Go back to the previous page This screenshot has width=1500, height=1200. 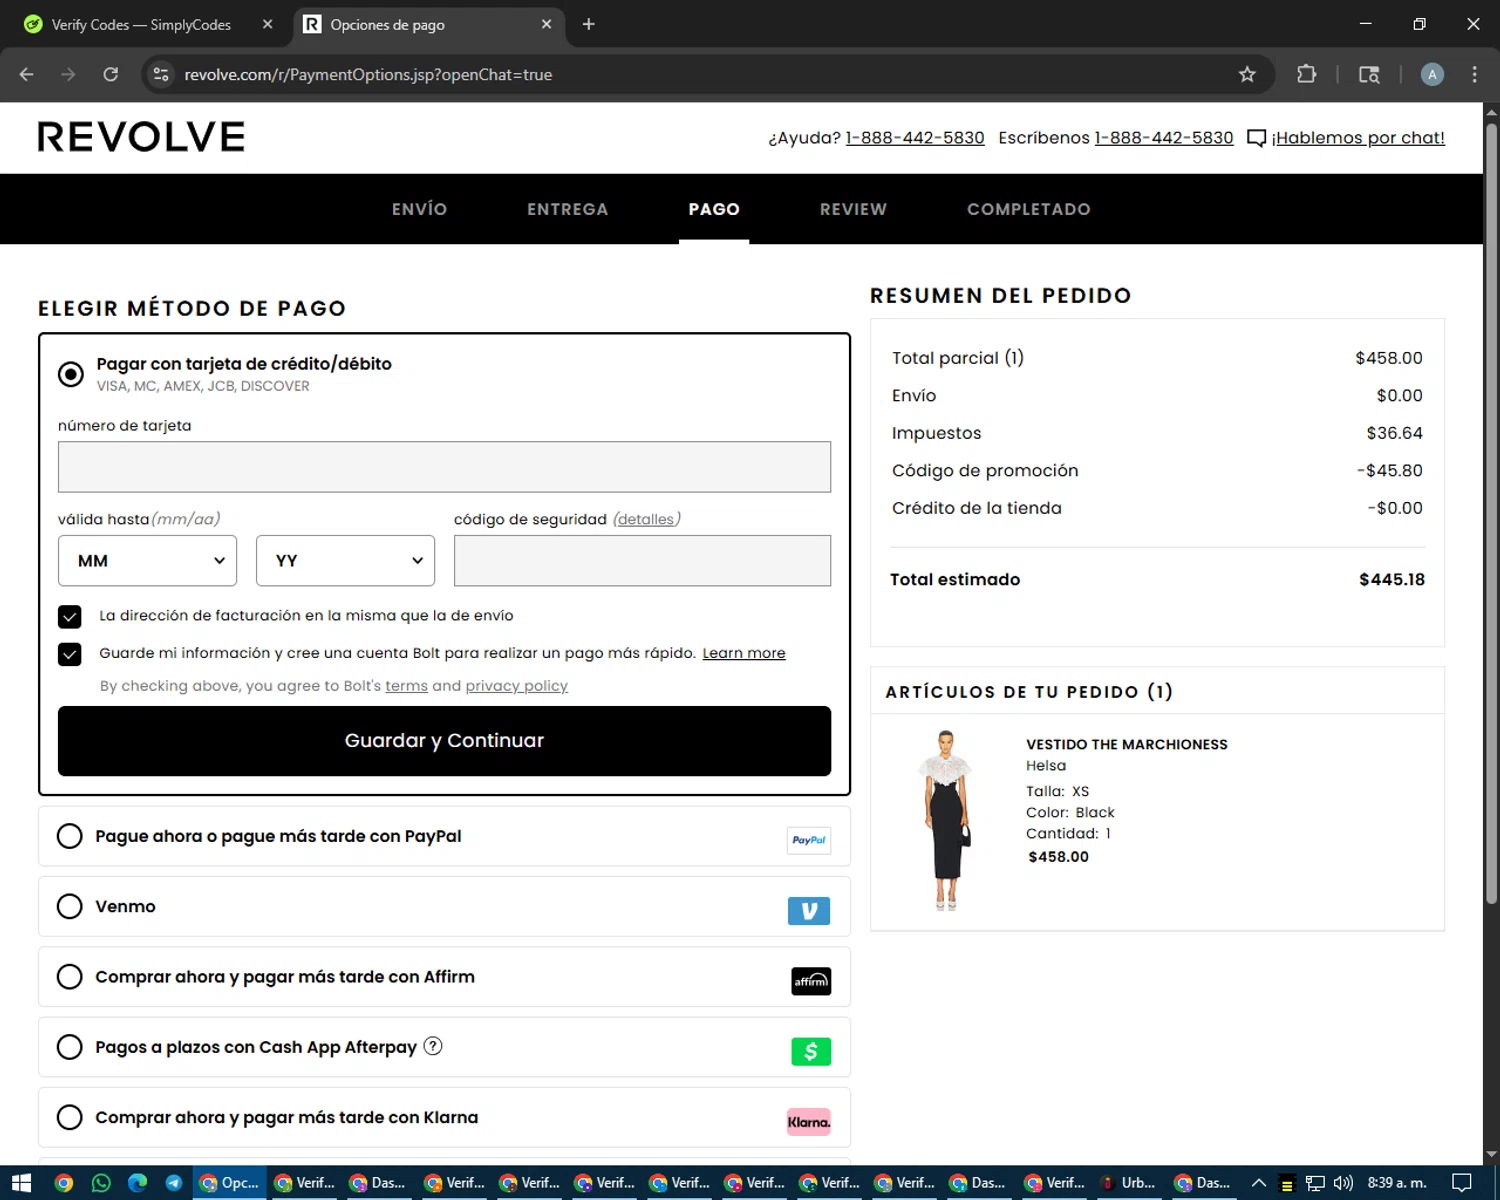point(27,75)
